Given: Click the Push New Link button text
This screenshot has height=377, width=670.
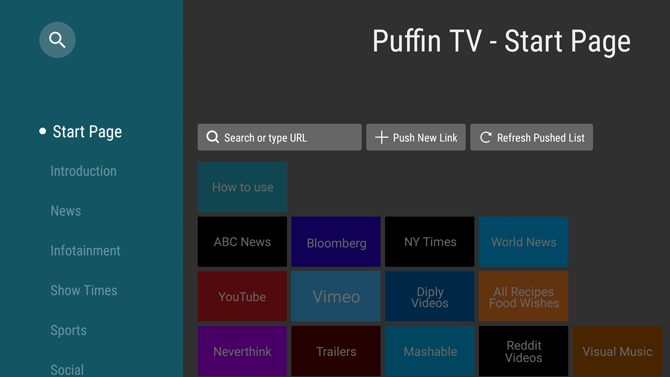Looking at the screenshot, I should [x=425, y=138].
